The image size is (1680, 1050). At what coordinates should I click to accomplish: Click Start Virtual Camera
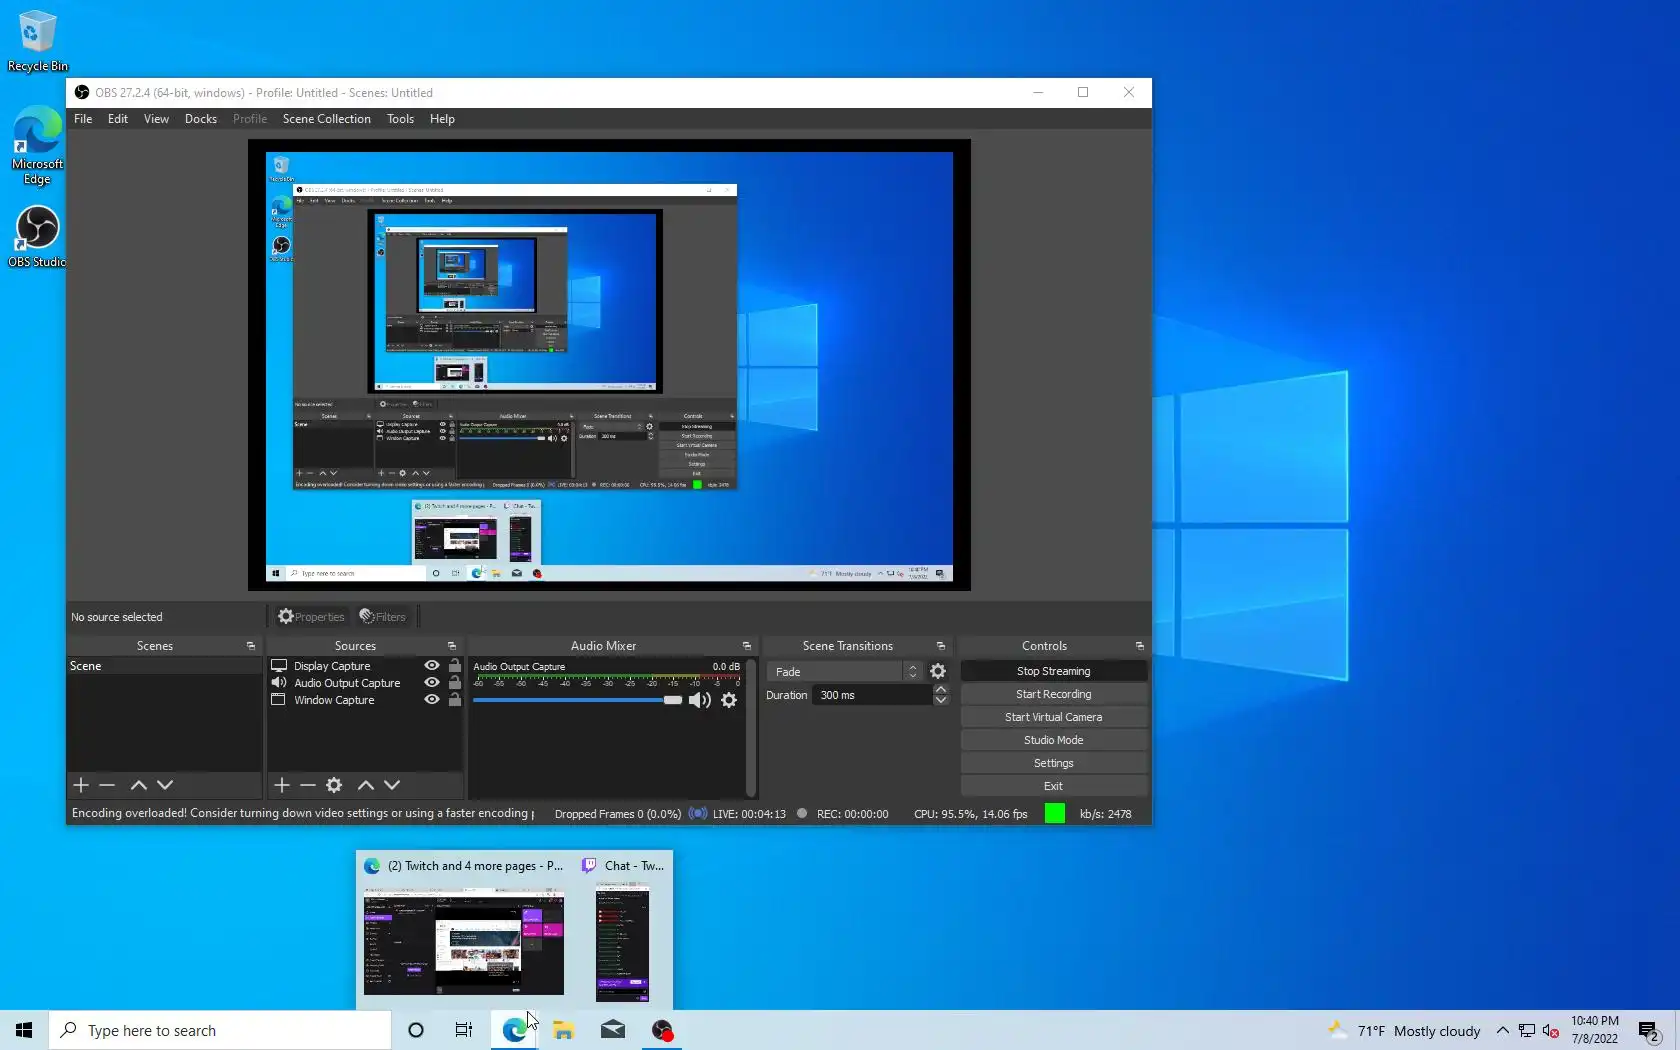[1054, 717]
